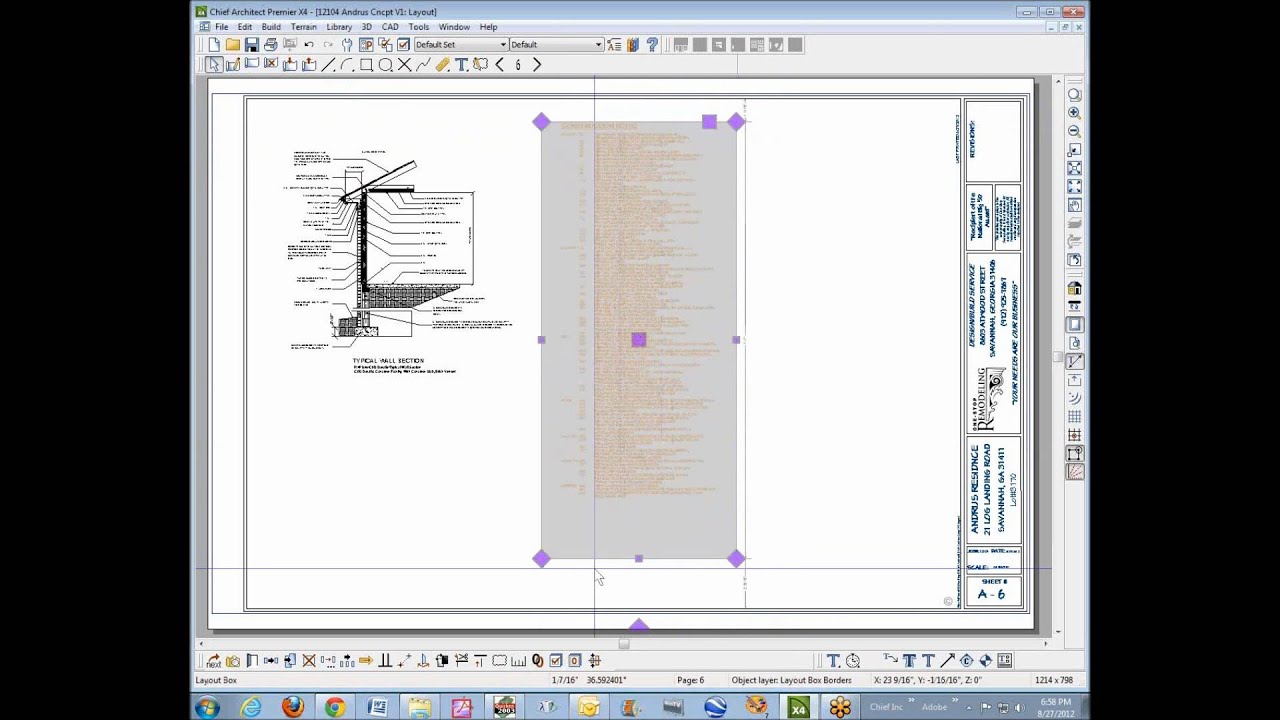
Task: Click the Zoom In magnifier on right toolbar
Action: [1074, 113]
